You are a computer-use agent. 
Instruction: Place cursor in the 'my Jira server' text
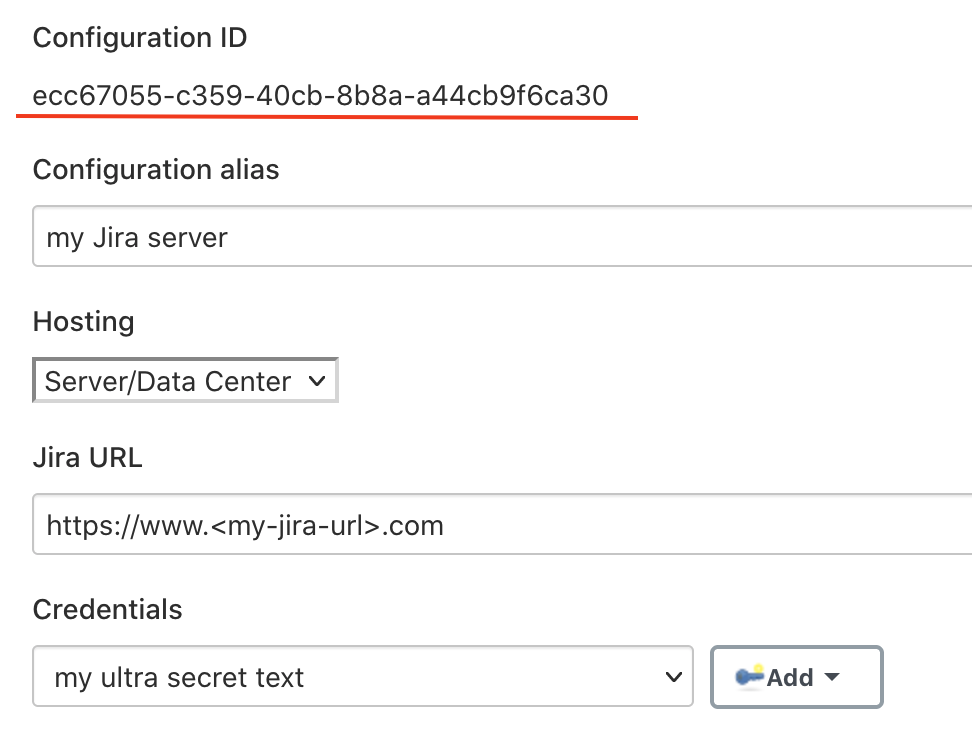pyautogui.click(x=137, y=238)
